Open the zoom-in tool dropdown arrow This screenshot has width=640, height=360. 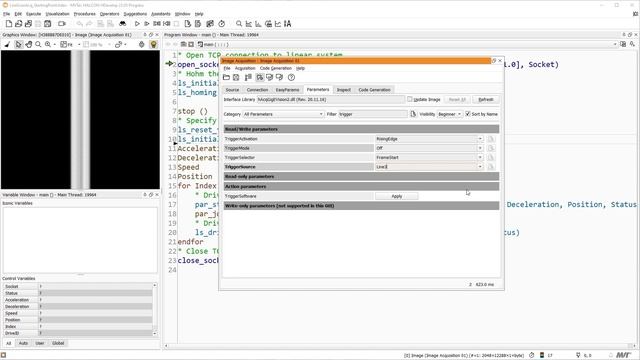tap(55, 44)
